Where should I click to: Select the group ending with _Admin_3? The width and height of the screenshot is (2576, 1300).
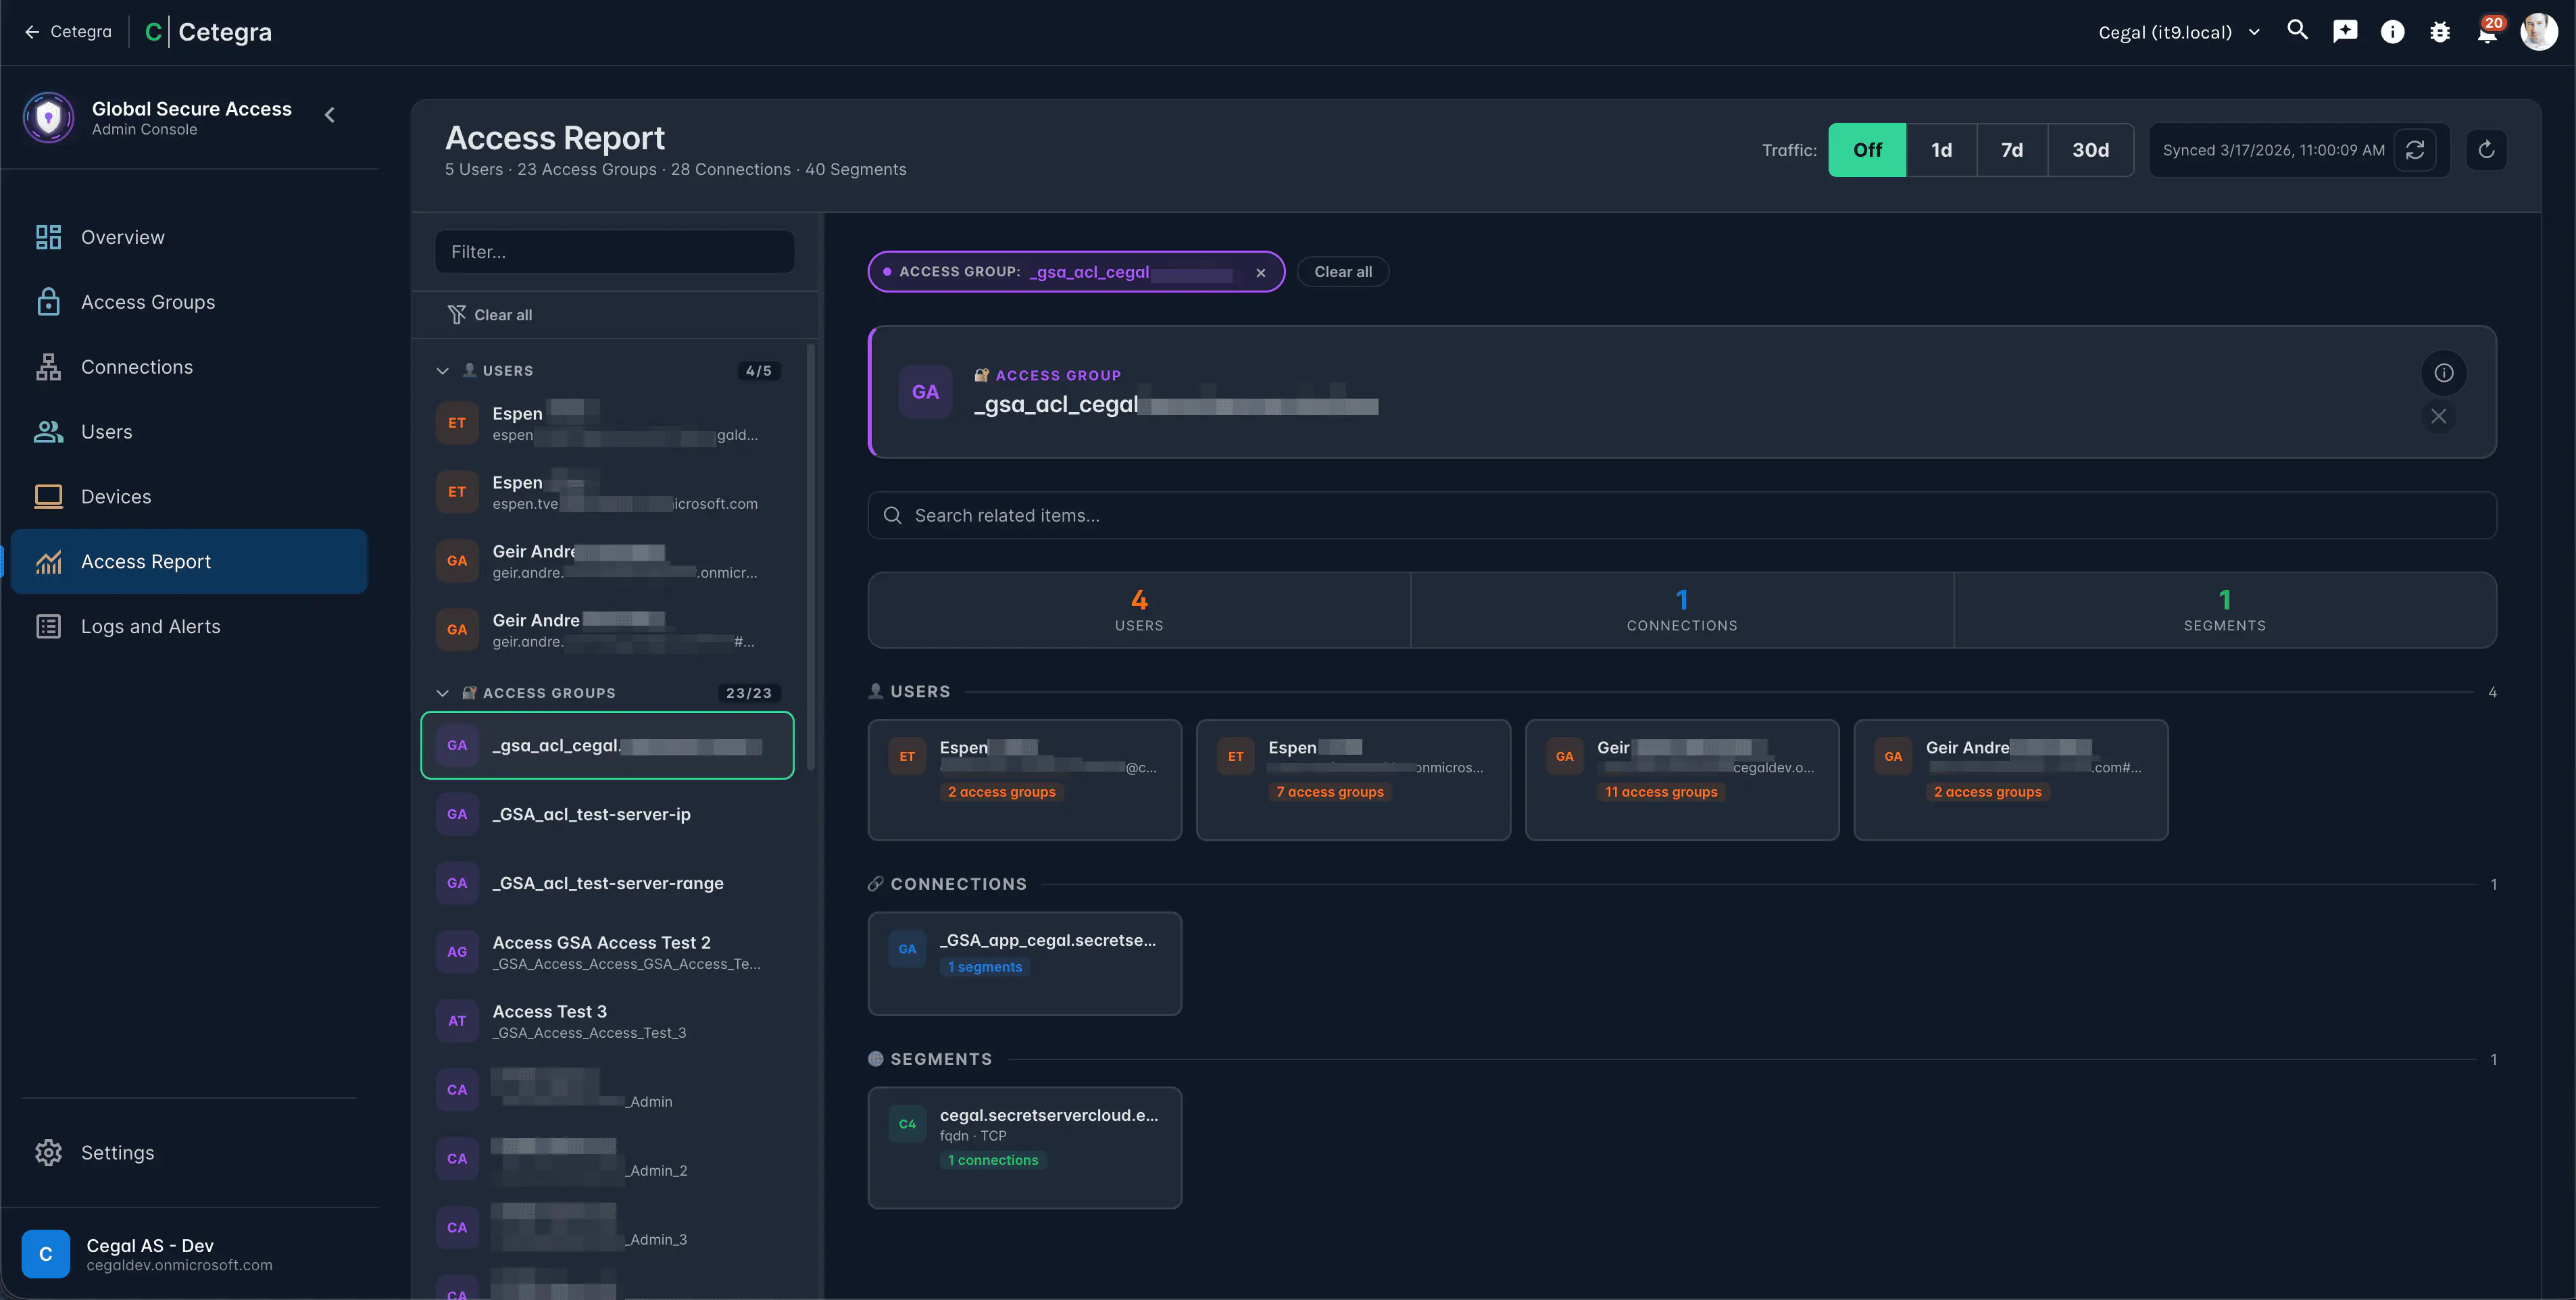pyautogui.click(x=607, y=1228)
